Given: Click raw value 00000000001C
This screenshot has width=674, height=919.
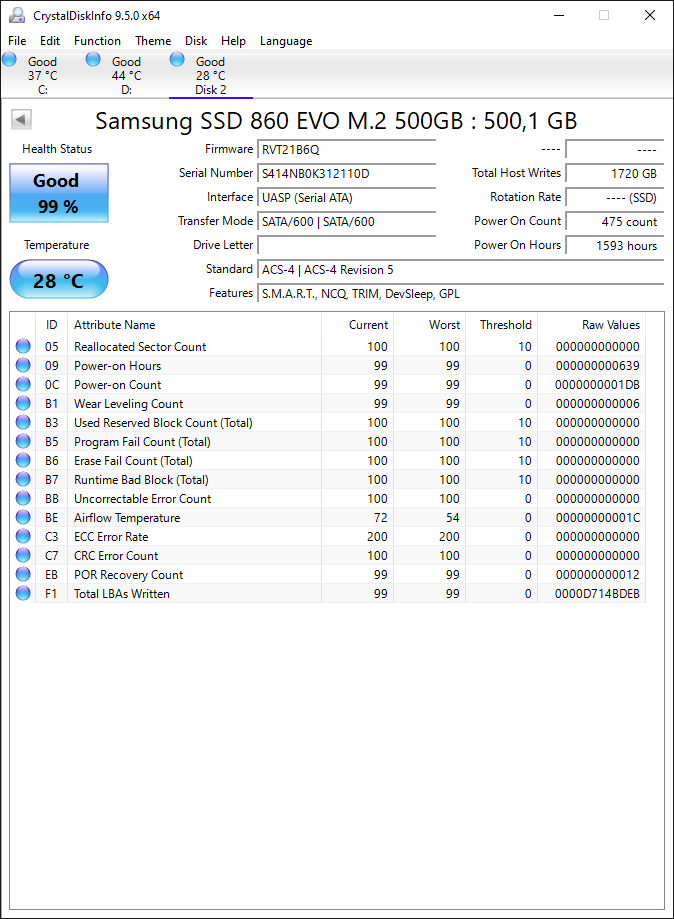Looking at the screenshot, I should 598,518.
